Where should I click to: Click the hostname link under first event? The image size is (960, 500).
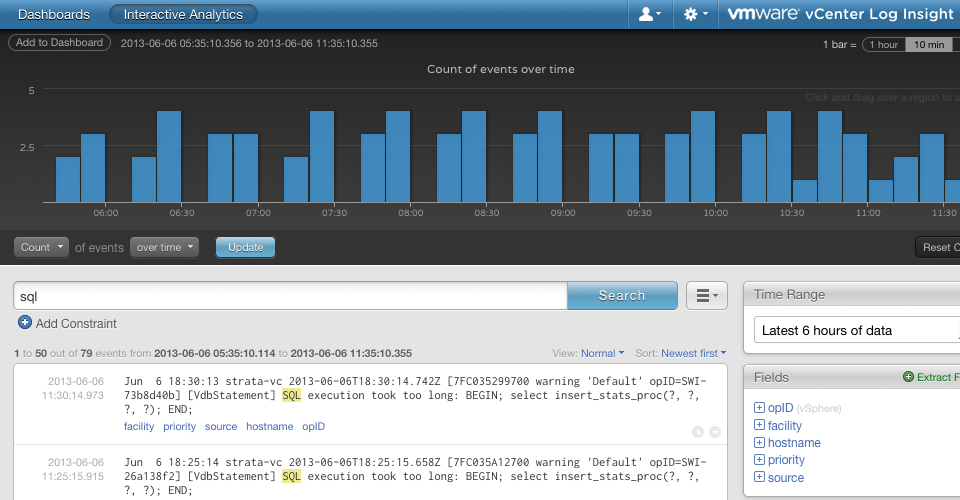[x=269, y=427]
